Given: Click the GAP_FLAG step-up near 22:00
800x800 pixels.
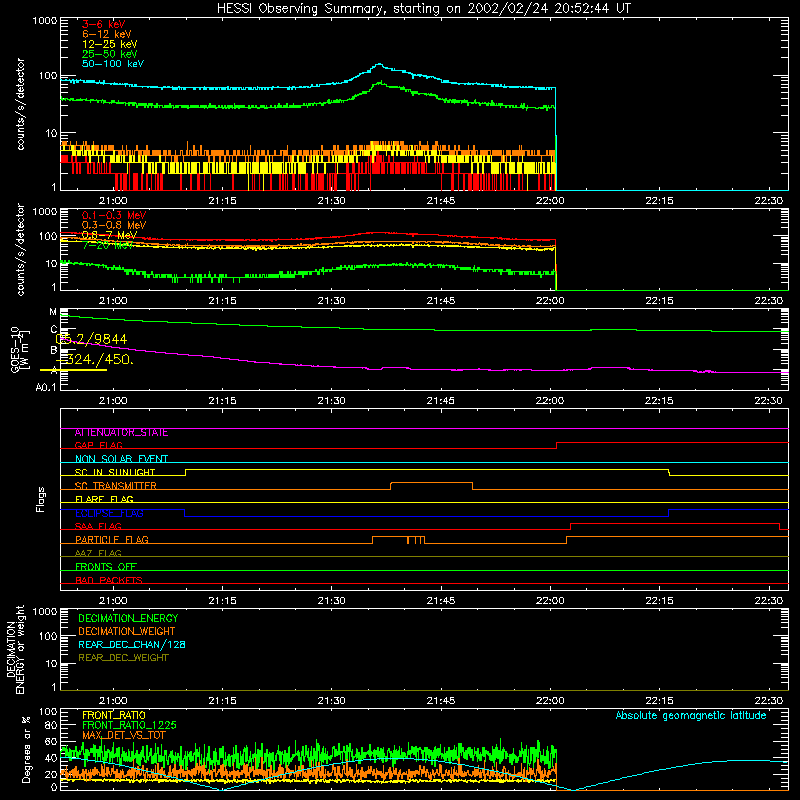Looking at the screenshot, I should [556, 445].
